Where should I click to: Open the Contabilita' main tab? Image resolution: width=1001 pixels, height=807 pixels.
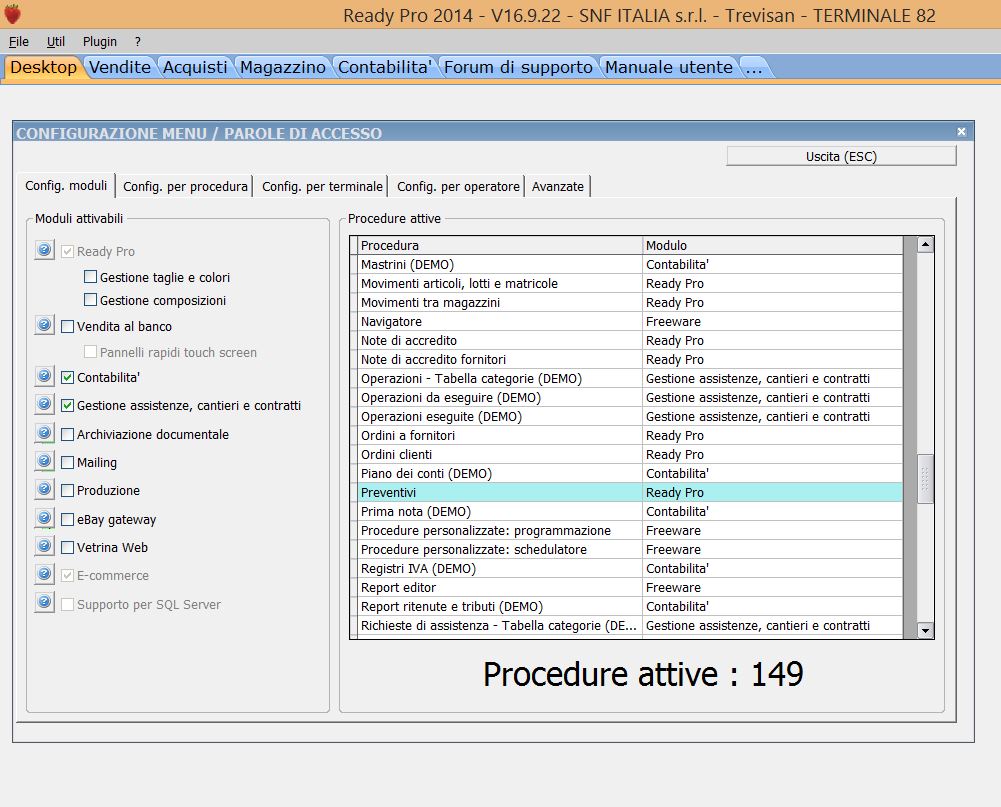point(385,67)
